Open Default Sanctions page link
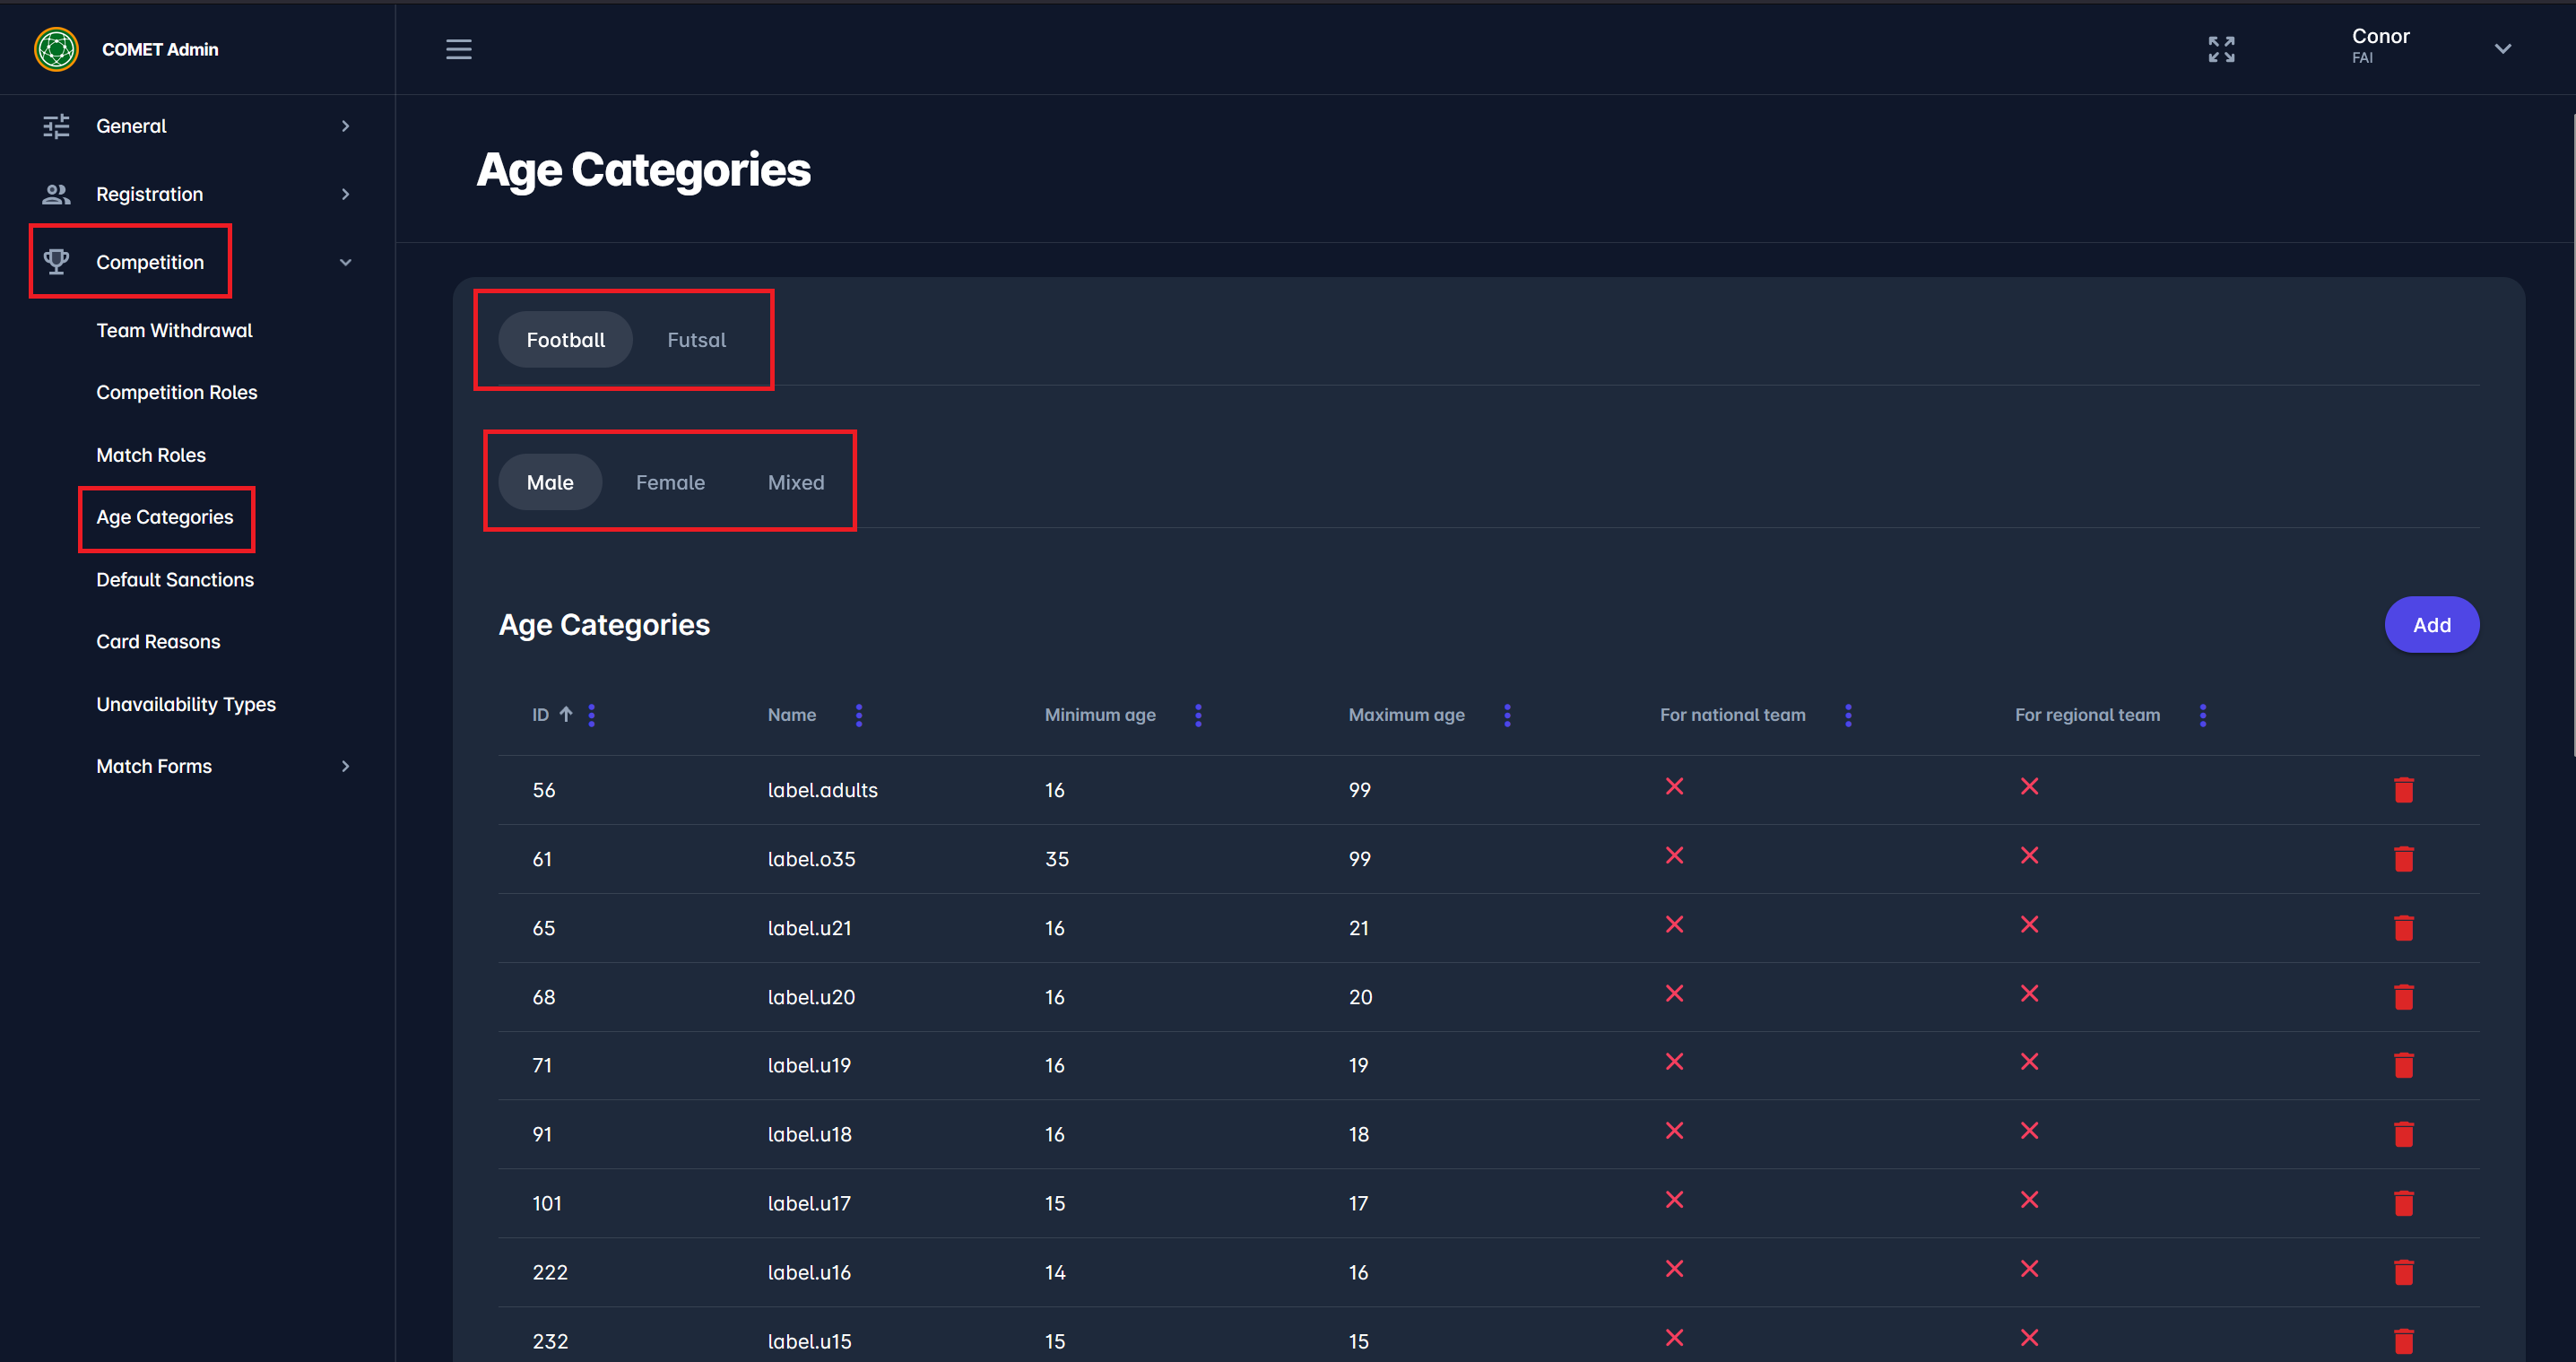This screenshot has height=1362, width=2576. coord(175,580)
